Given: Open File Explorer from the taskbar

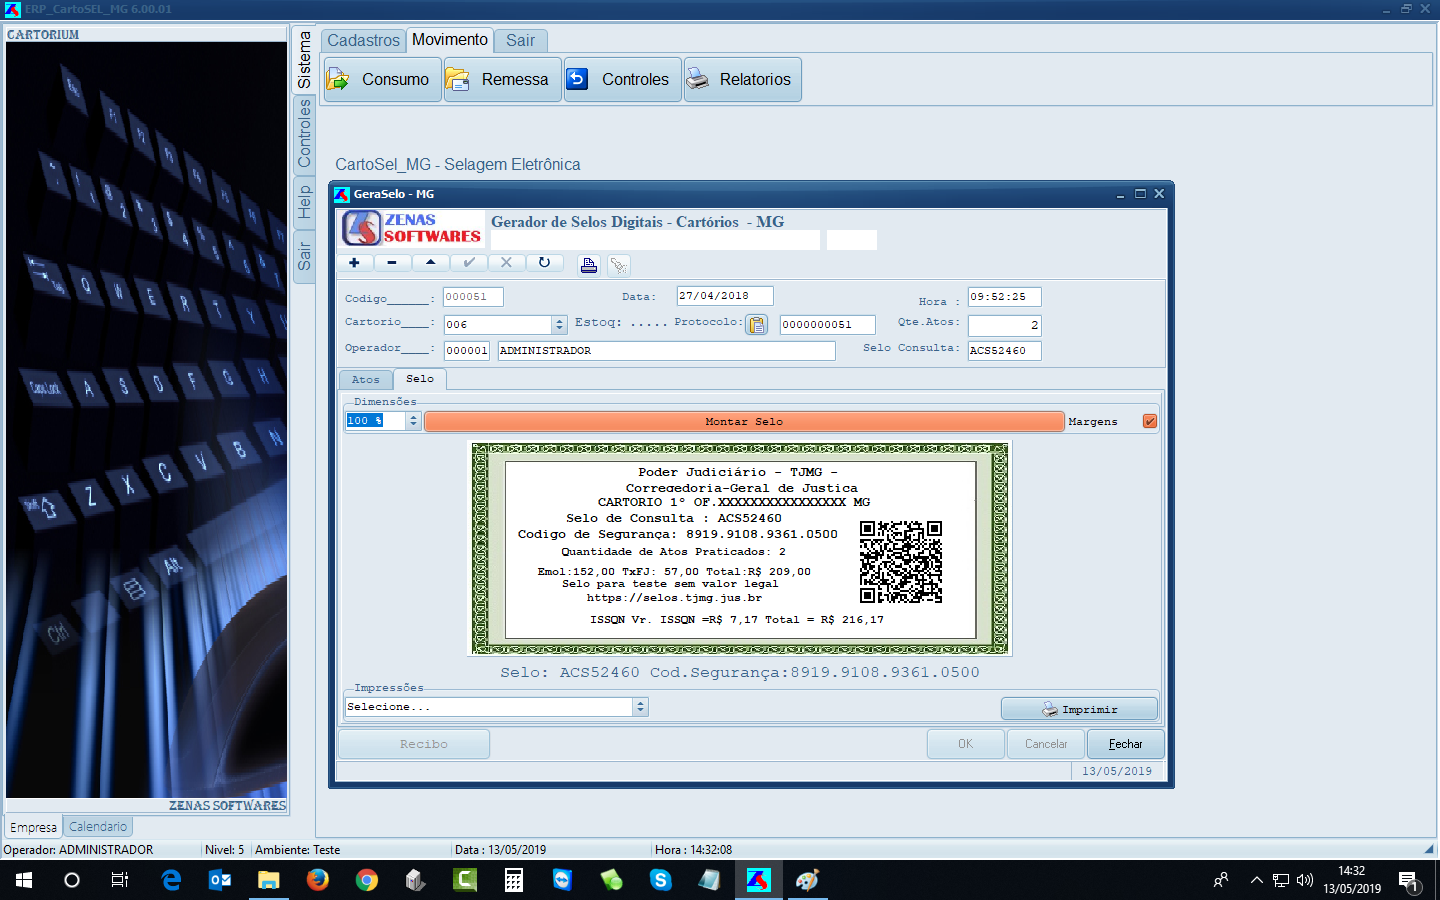Looking at the screenshot, I should pos(269,880).
